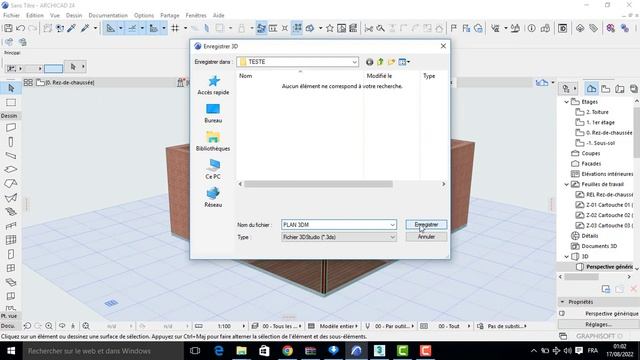
Task: Select the Marquee tool in toolbox
Action: (11, 102)
